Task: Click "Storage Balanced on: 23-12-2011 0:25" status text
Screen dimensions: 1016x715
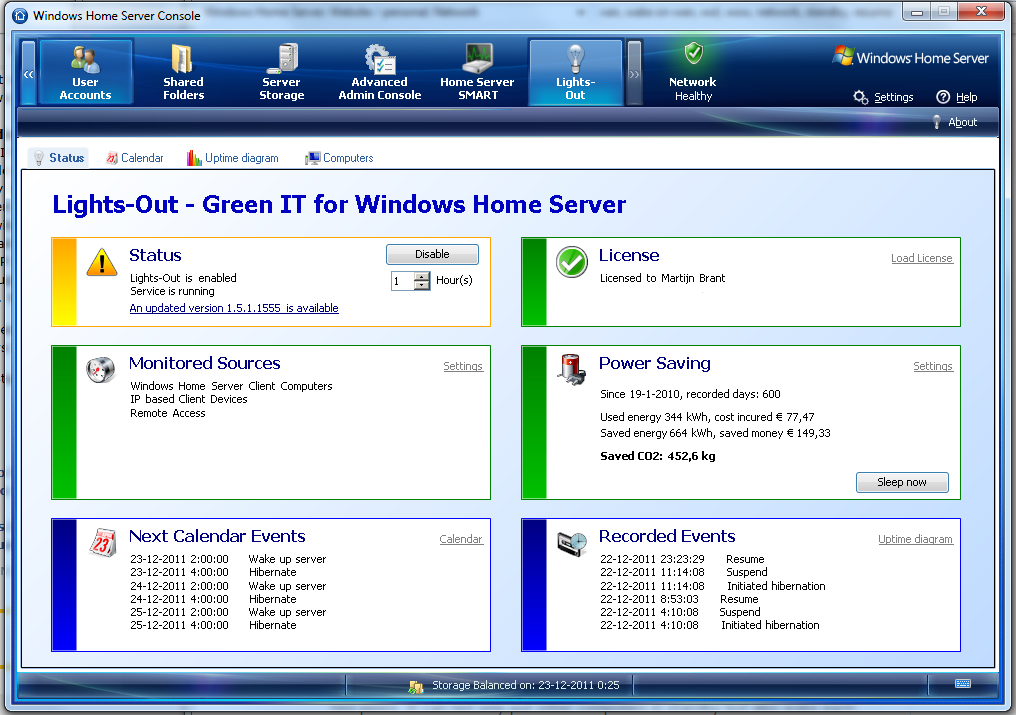Action: (x=525, y=686)
